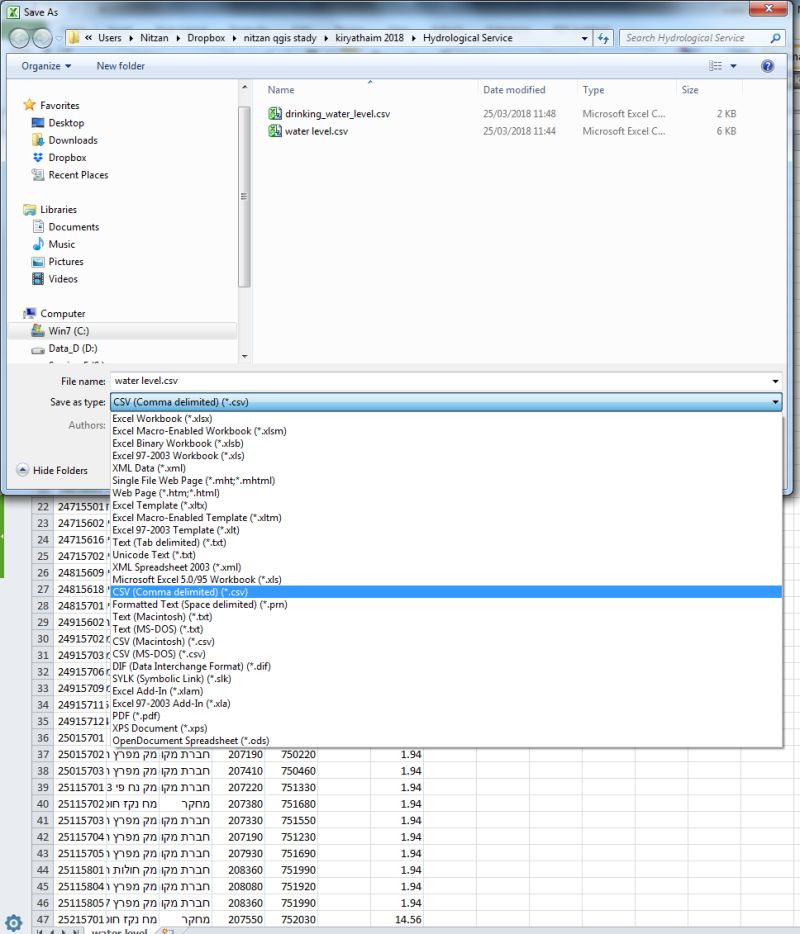This screenshot has height=934, width=800.
Task: Open the Save as type dropdown
Action: (x=773, y=401)
